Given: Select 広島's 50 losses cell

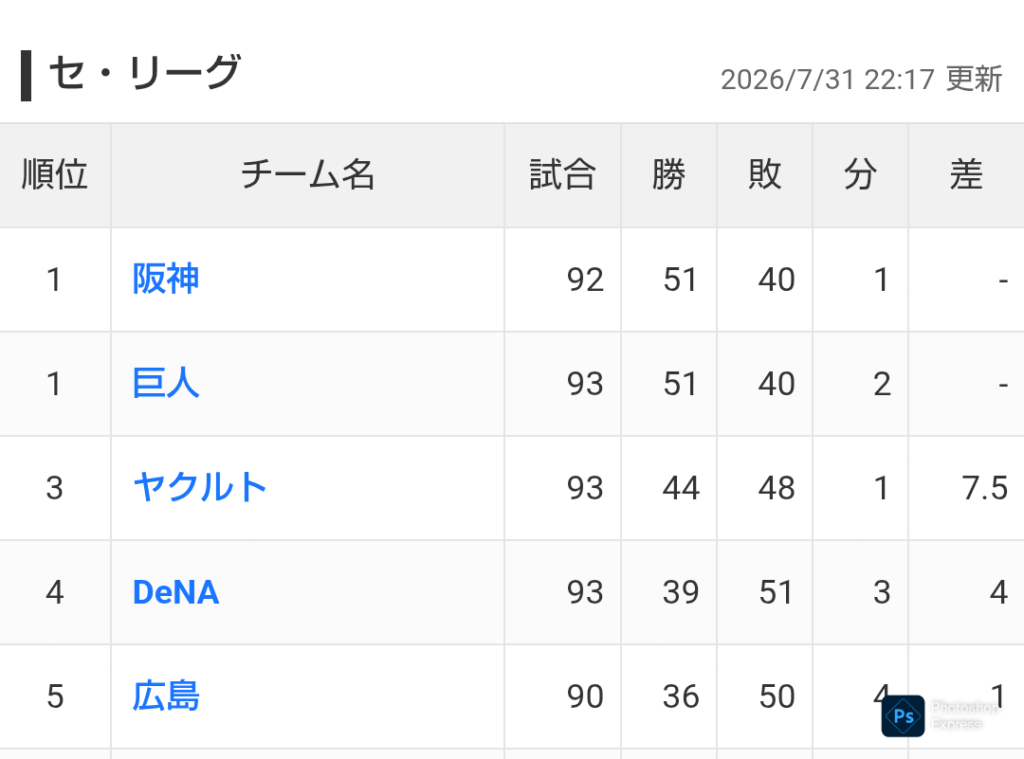Looking at the screenshot, I should click(x=765, y=696).
